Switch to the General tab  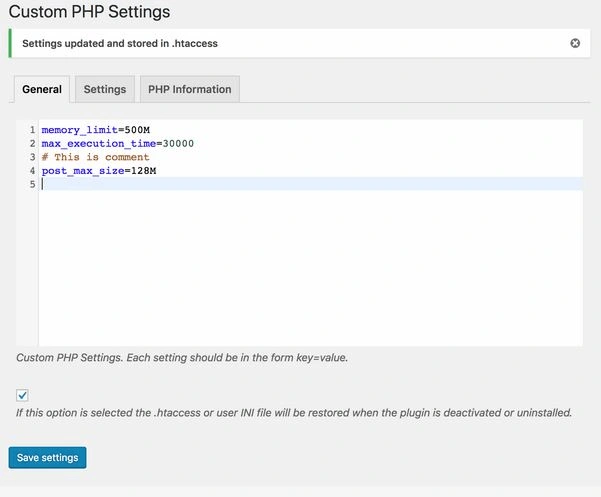42,89
